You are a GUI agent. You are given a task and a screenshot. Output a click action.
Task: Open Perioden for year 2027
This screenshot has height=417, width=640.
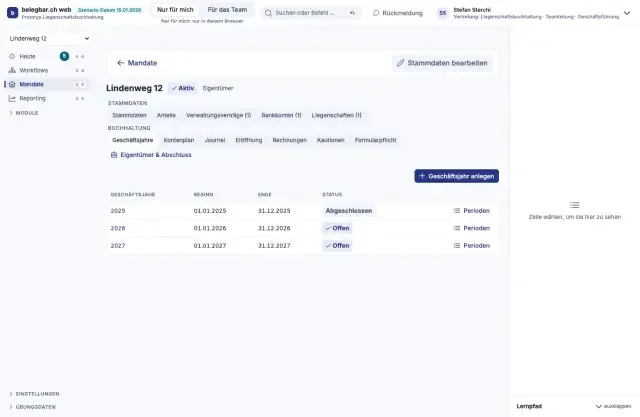[x=471, y=246]
